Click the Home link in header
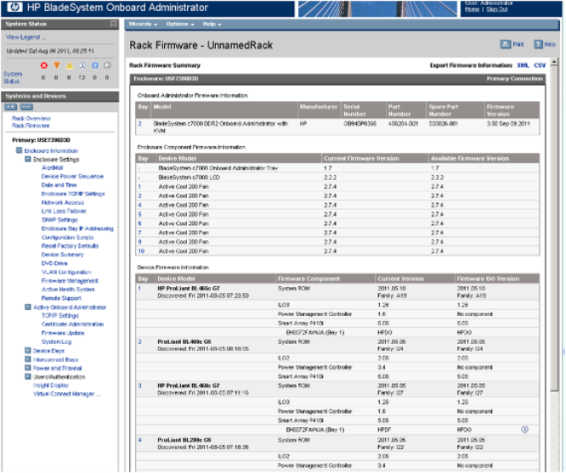 (x=472, y=9)
